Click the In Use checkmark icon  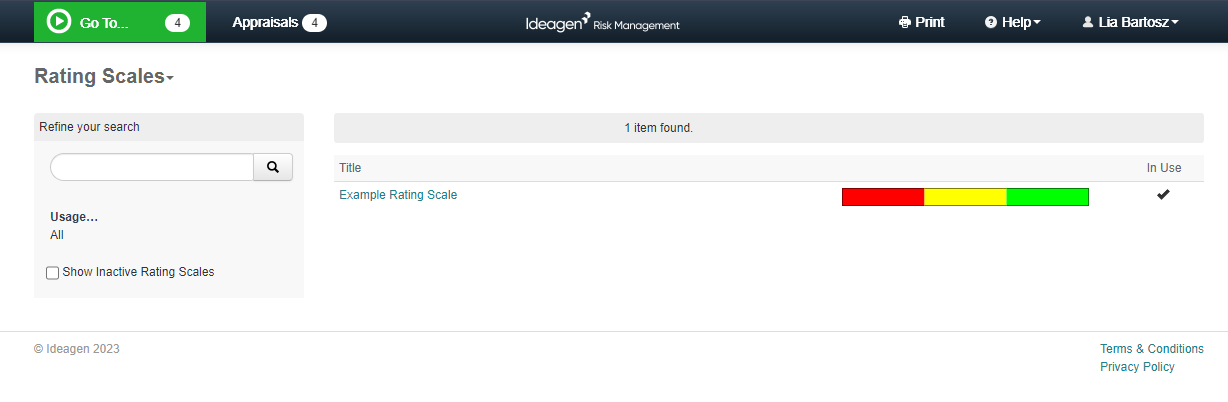[x=1163, y=195]
